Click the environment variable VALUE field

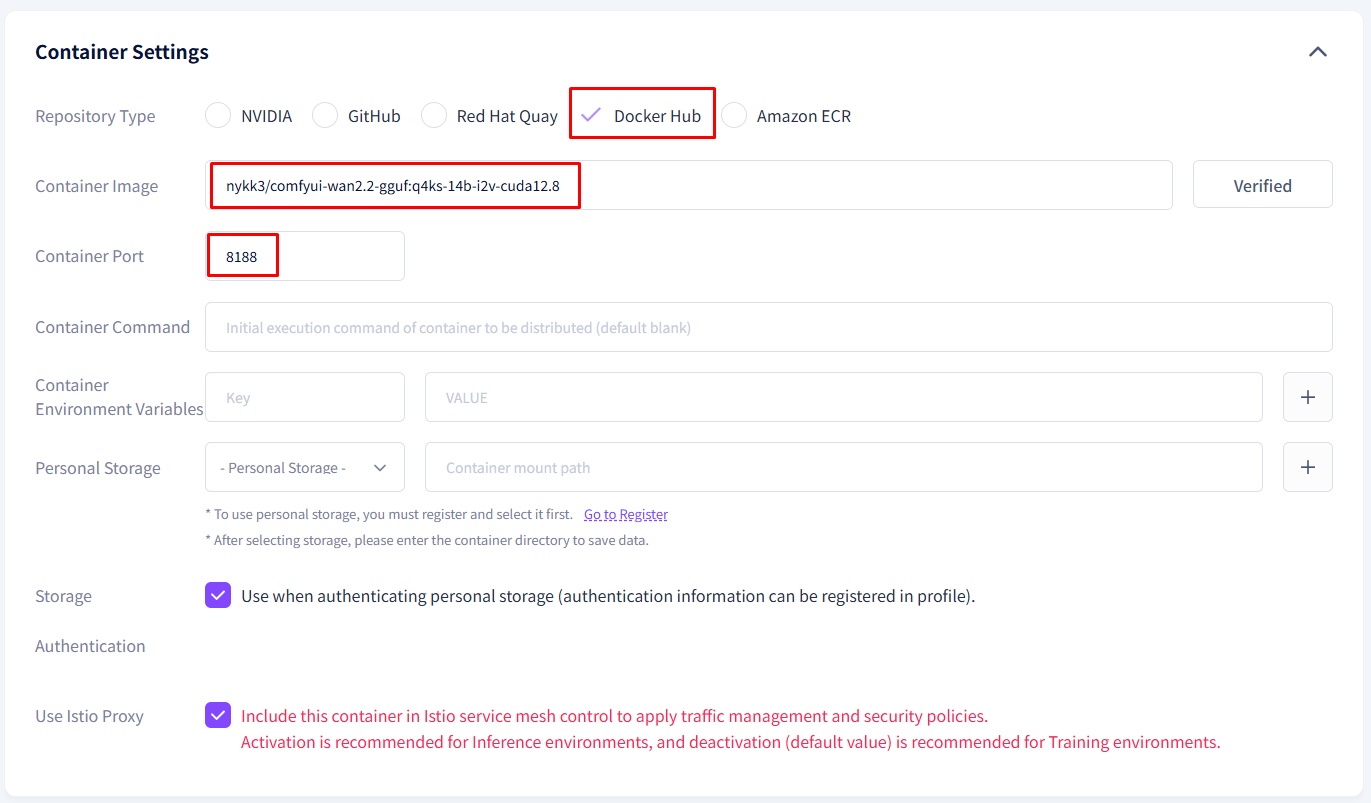(x=842, y=398)
